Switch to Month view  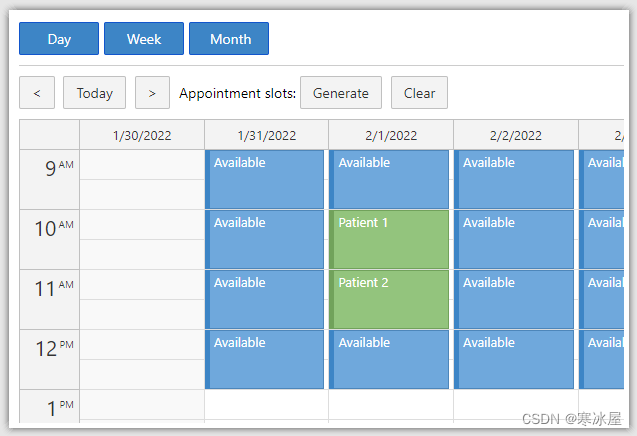point(229,39)
